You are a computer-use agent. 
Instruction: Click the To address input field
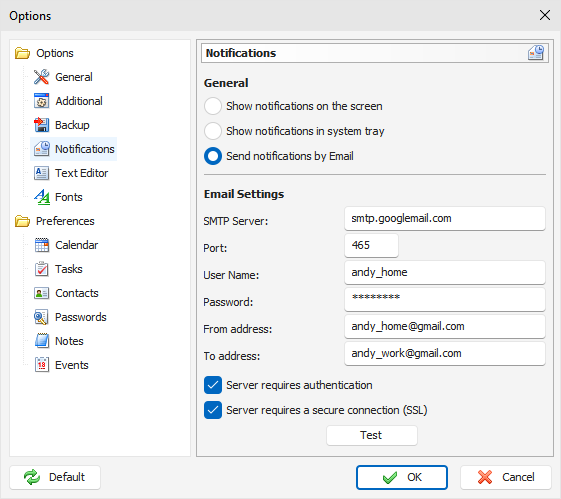tap(445, 353)
